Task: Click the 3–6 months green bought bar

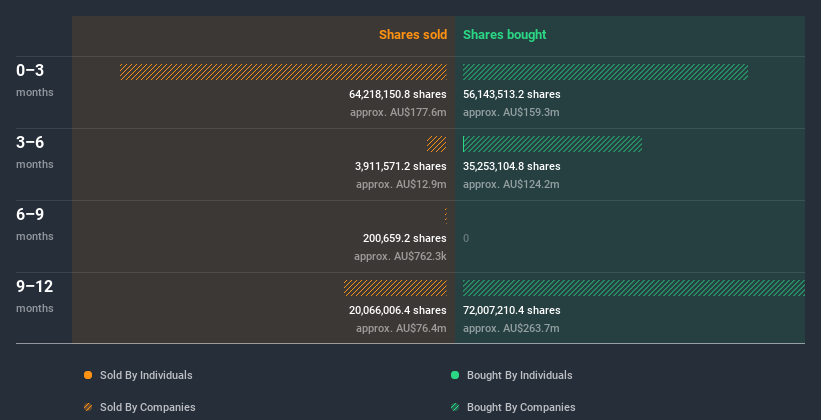Action: pyautogui.click(x=552, y=144)
